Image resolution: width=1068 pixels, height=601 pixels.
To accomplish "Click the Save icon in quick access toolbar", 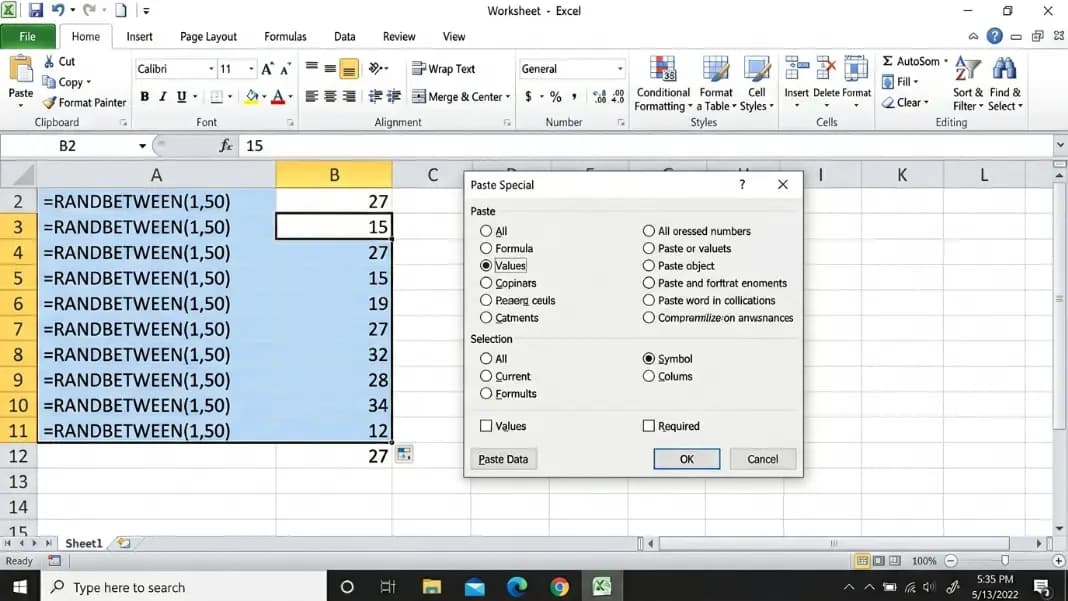I will pyautogui.click(x=35, y=10).
